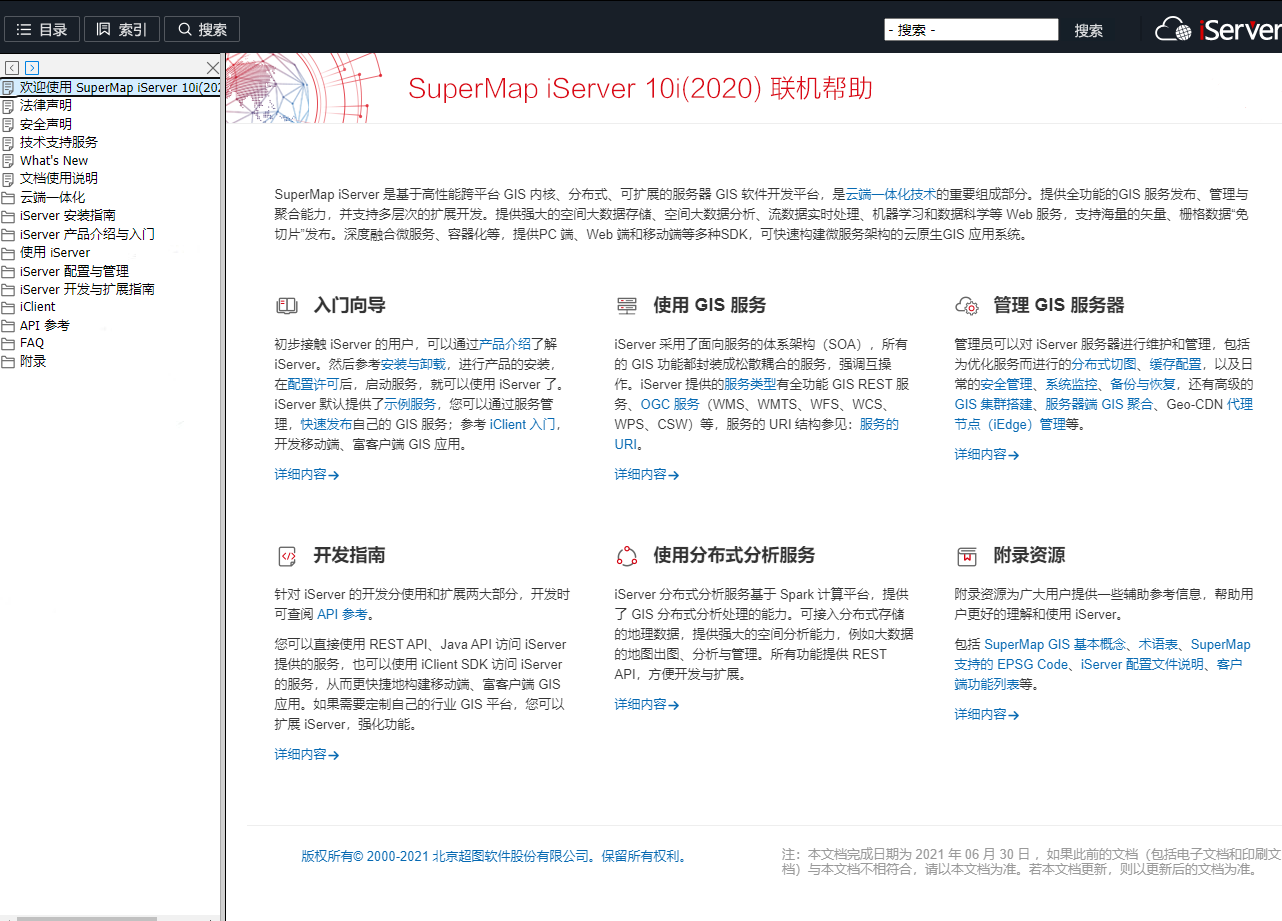Expand the iServer 安装指南 folder
Screen dimensions: 1282x921
click(67, 215)
